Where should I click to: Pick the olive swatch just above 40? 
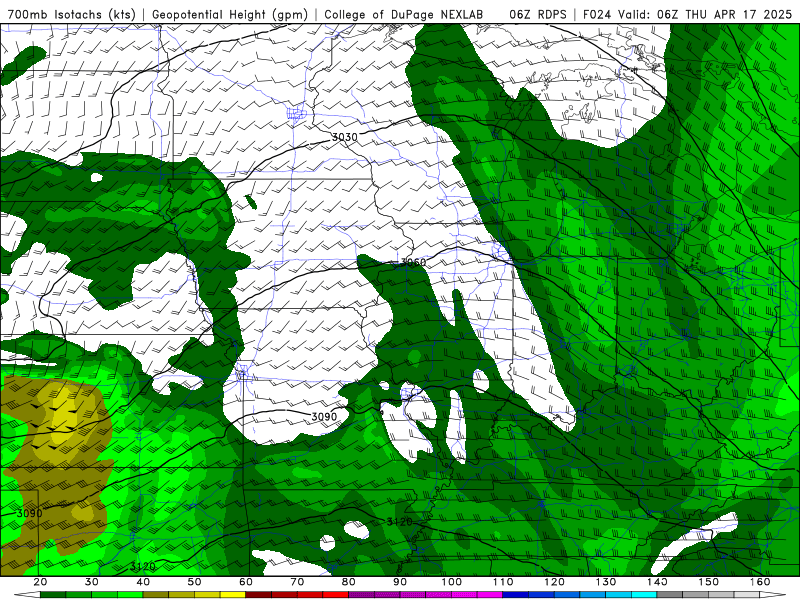tap(156, 595)
